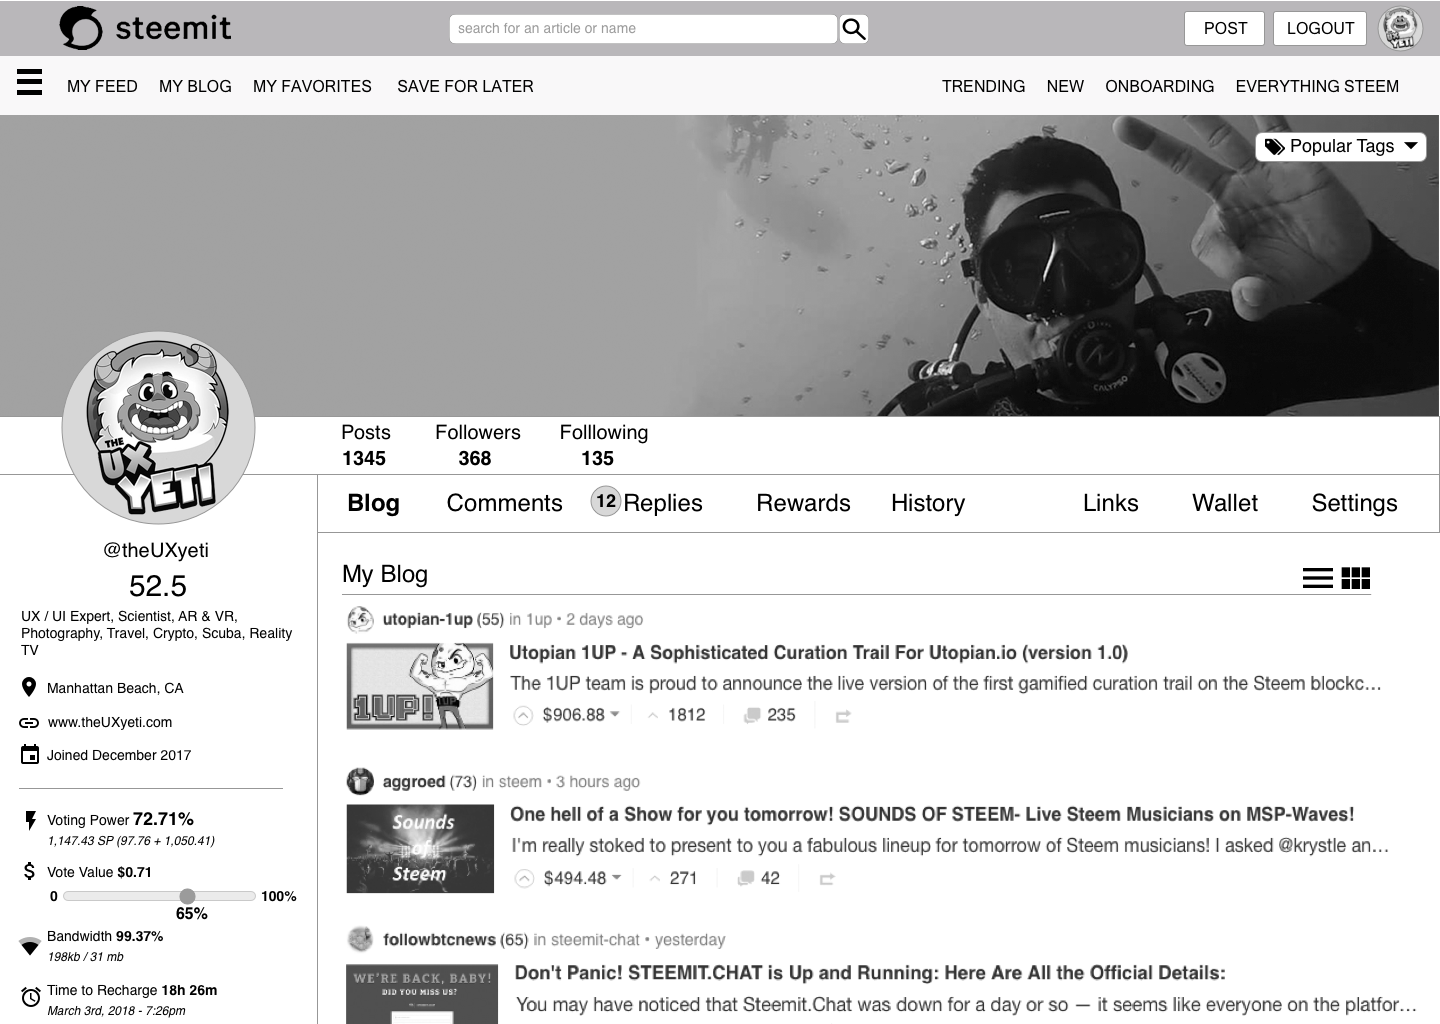Open the Rewards tab

(x=803, y=503)
